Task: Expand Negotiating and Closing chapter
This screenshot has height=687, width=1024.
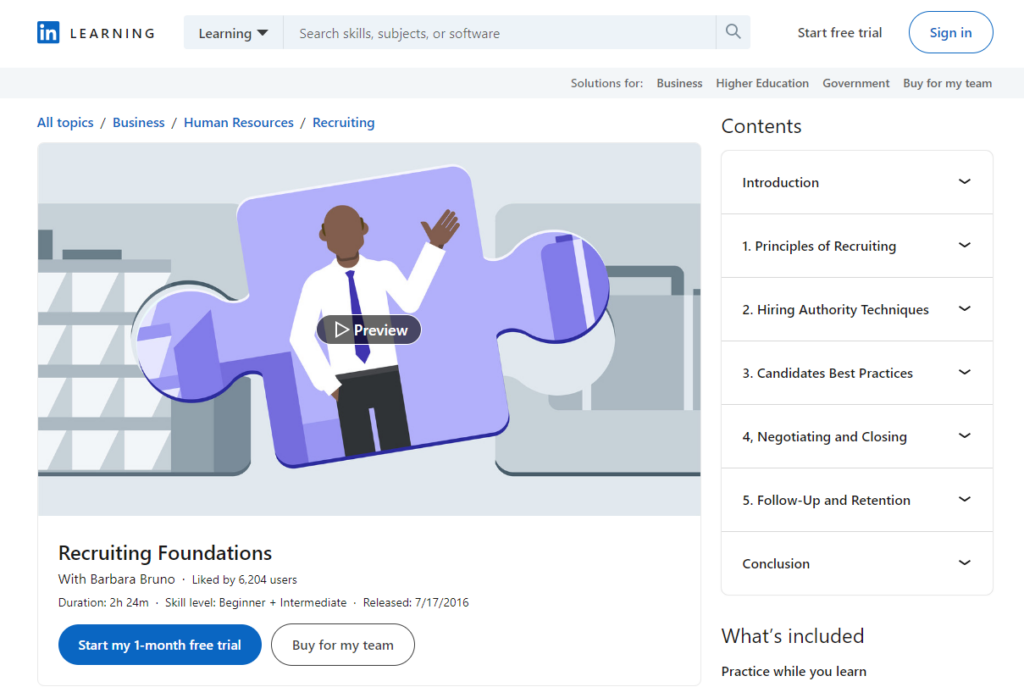Action: (857, 436)
